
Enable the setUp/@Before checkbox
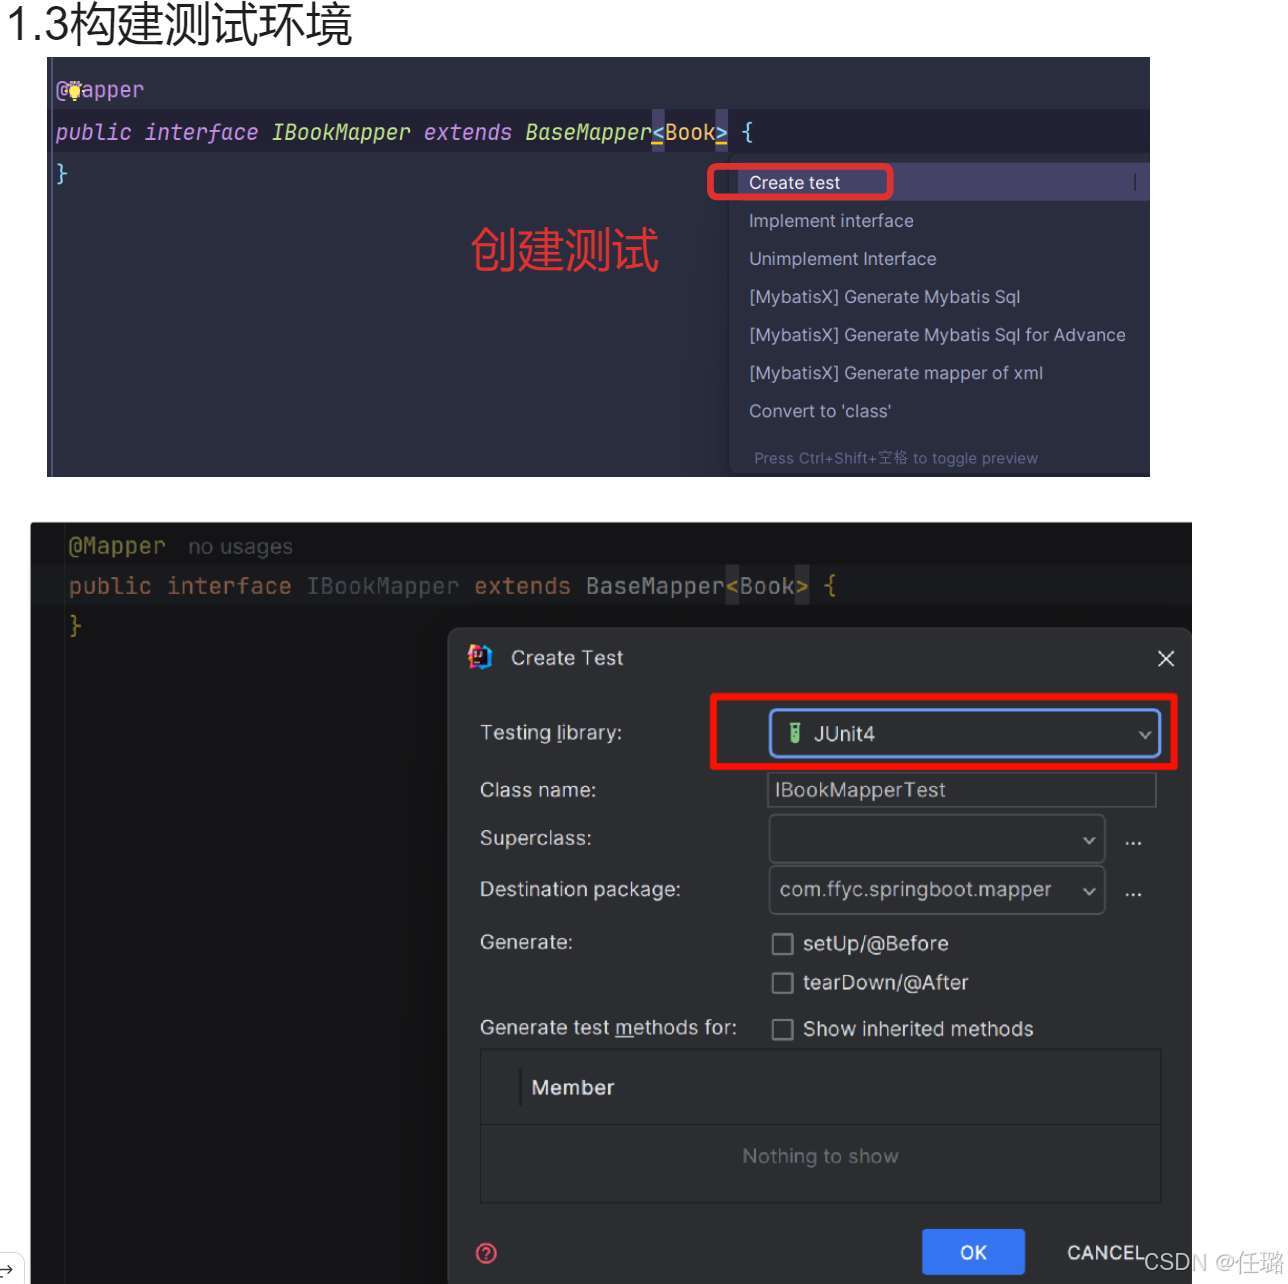(783, 944)
